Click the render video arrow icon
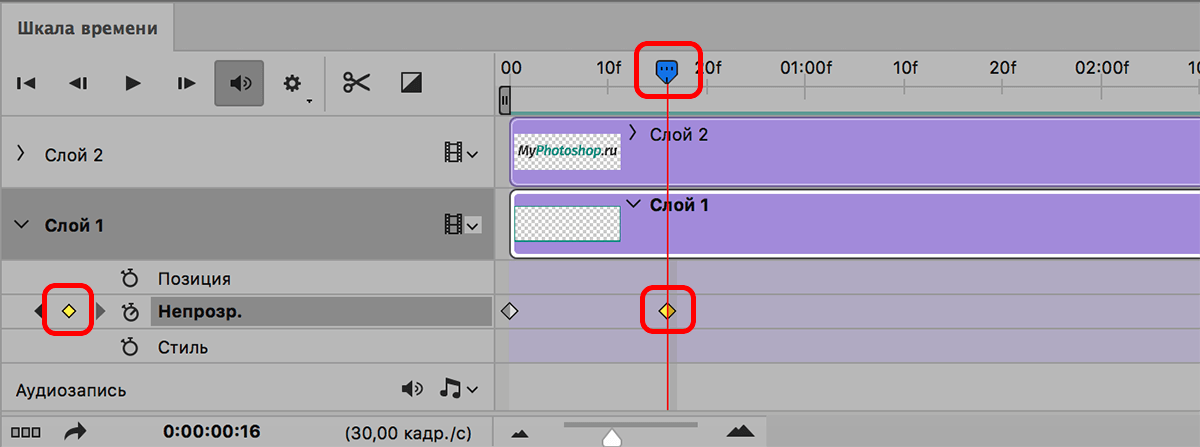The height and width of the screenshot is (447, 1200). pos(74,432)
